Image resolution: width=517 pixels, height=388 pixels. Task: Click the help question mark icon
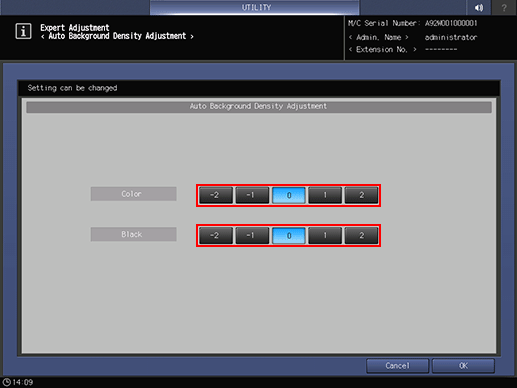point(504,7)
